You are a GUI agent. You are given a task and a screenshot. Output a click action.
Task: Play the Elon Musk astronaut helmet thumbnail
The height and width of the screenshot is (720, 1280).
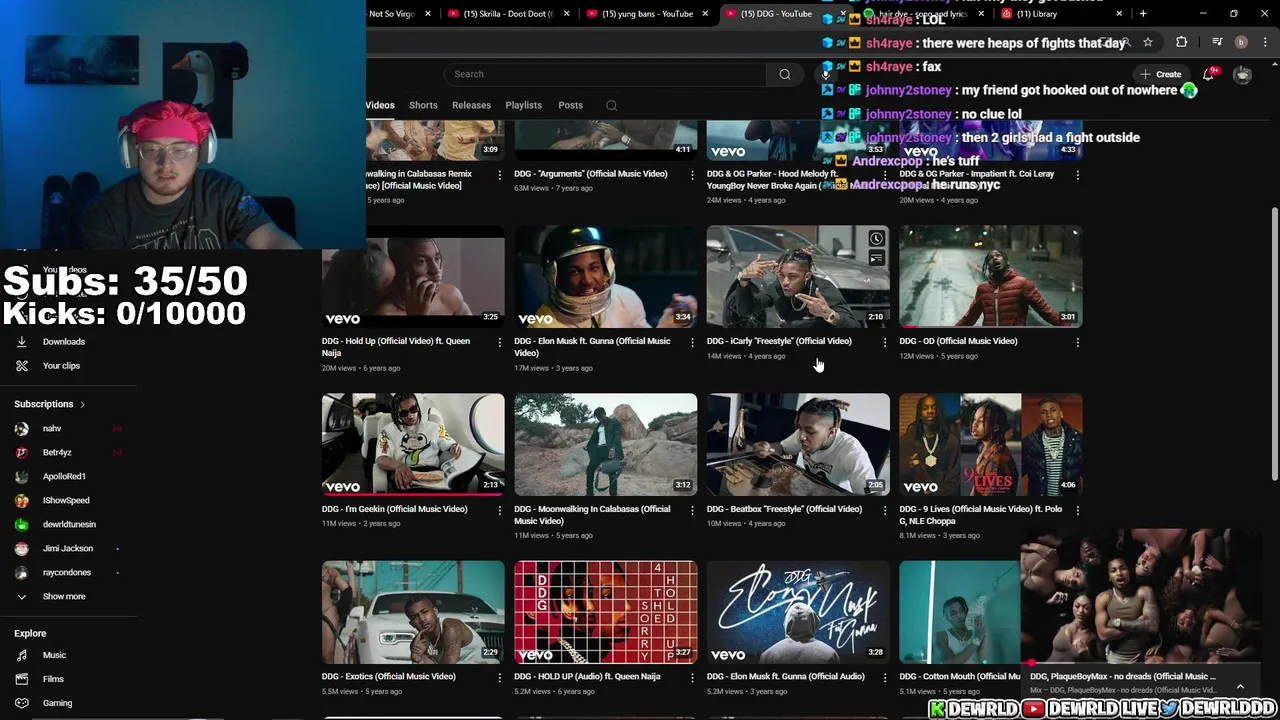[606, 277]
